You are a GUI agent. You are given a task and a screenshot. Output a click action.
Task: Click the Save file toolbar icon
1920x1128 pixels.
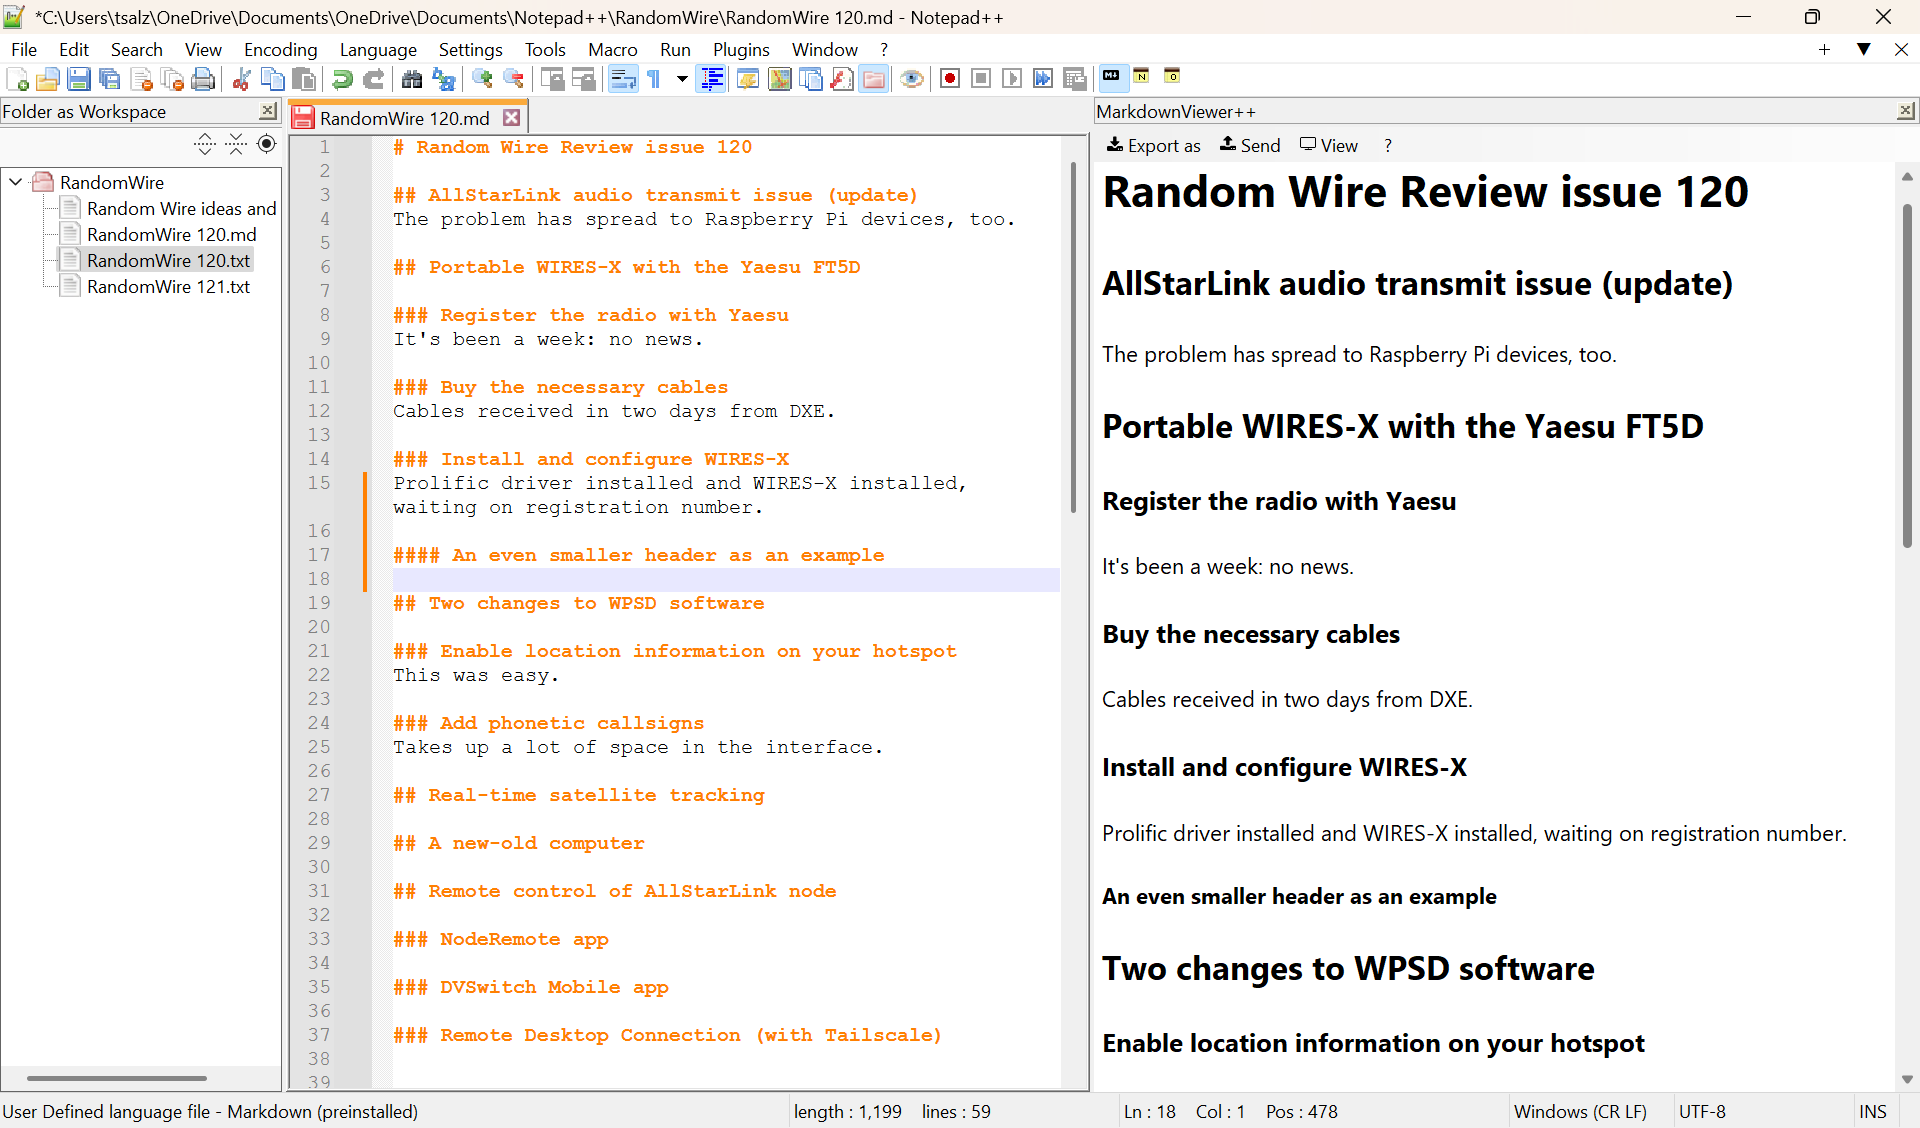(79, 79)
